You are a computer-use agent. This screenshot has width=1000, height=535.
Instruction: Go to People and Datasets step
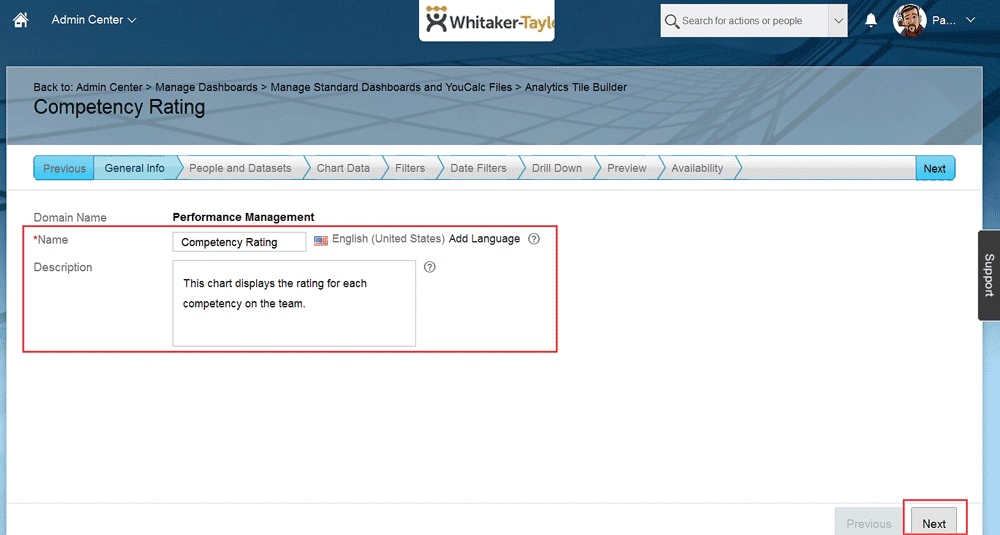[240, 168]
